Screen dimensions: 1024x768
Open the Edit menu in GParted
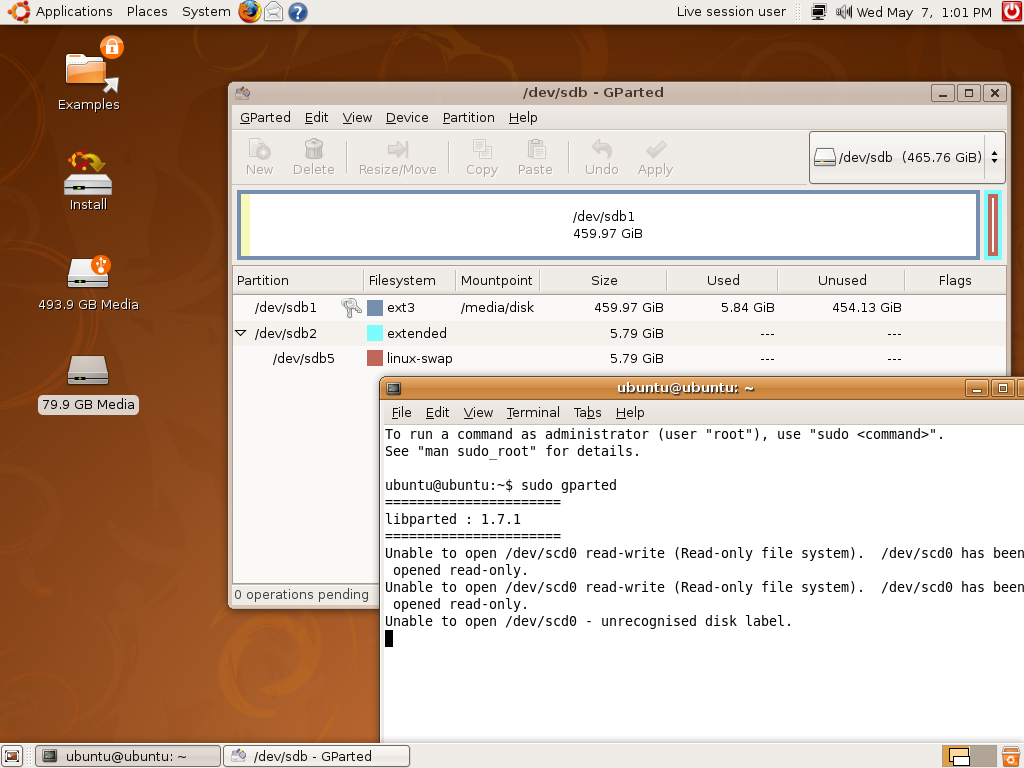click(316, 118)
